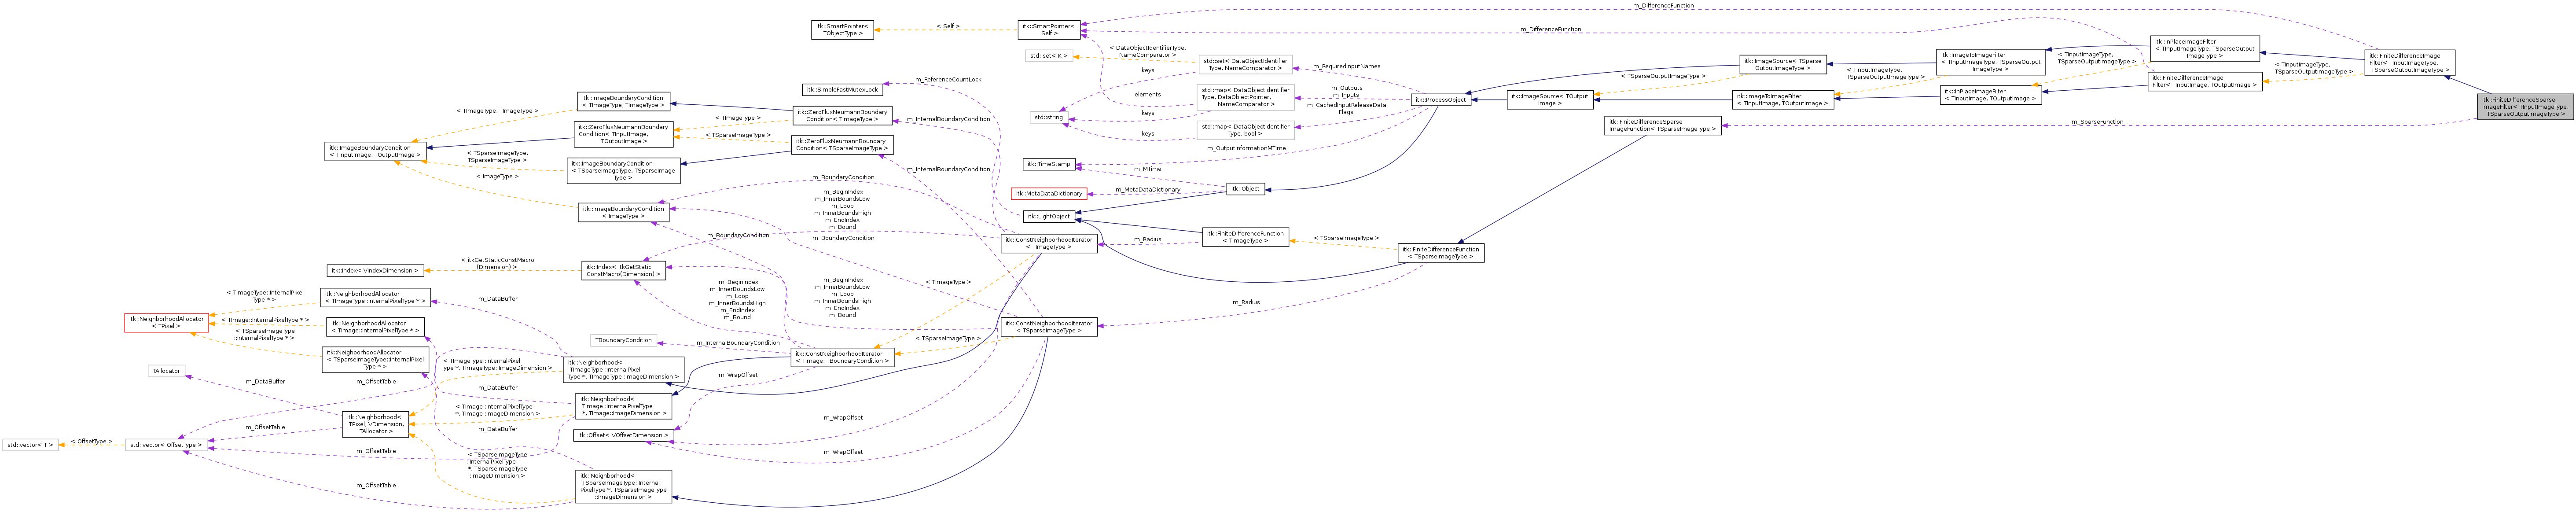Open itk::Offset< VOffsetDimension > node

623,436
